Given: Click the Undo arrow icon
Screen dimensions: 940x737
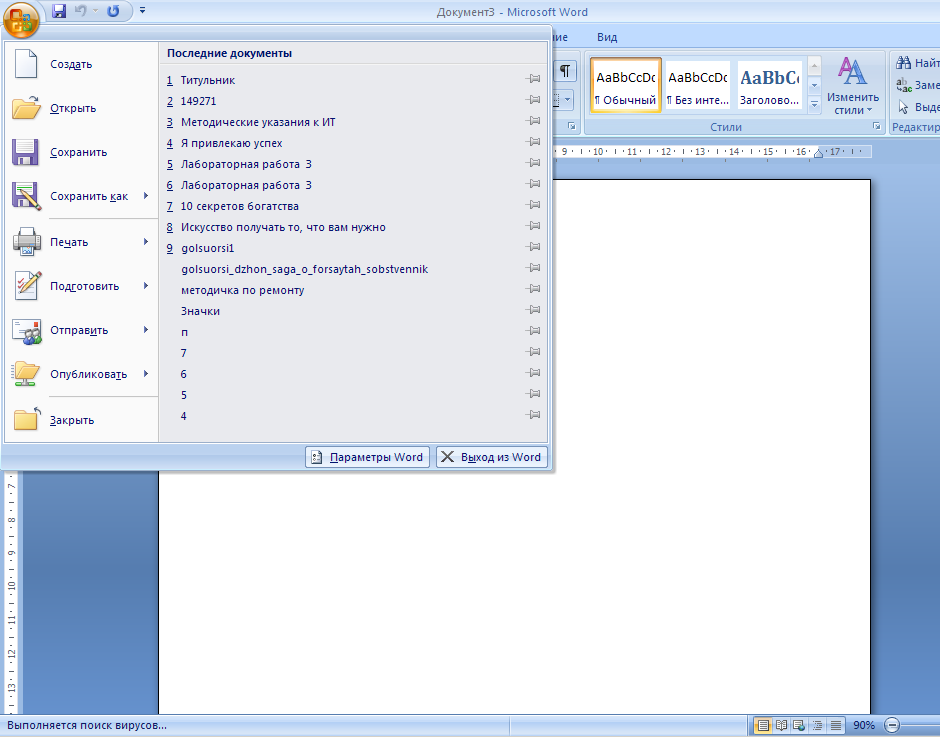Looking at the screenshot, I should tap(80, 12).
